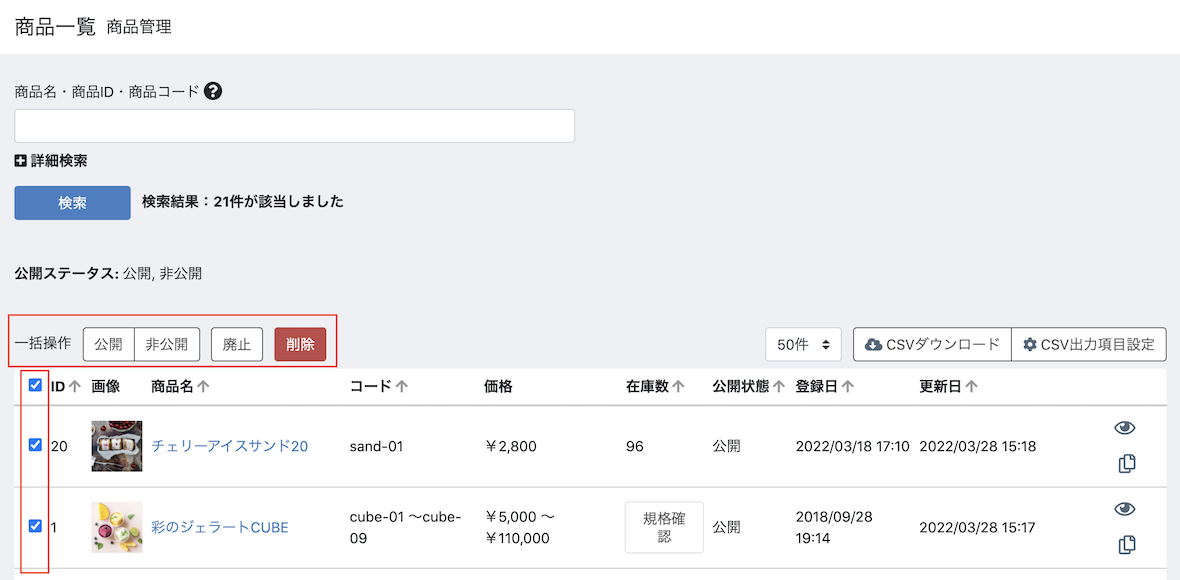This screenshot has height=580, width=1180.
Task: Click the product search input field
Action: (294, 126)
